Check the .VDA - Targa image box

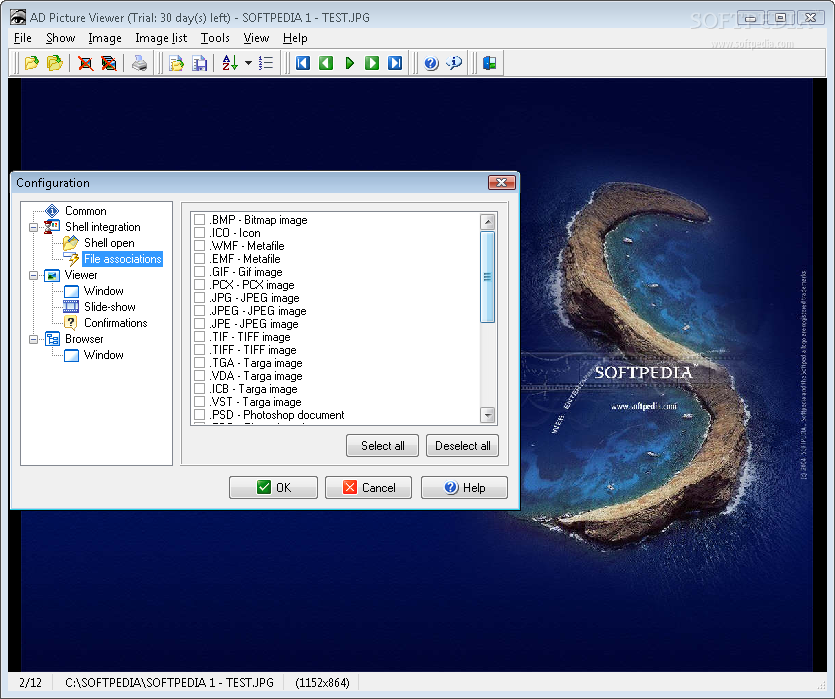200,376
